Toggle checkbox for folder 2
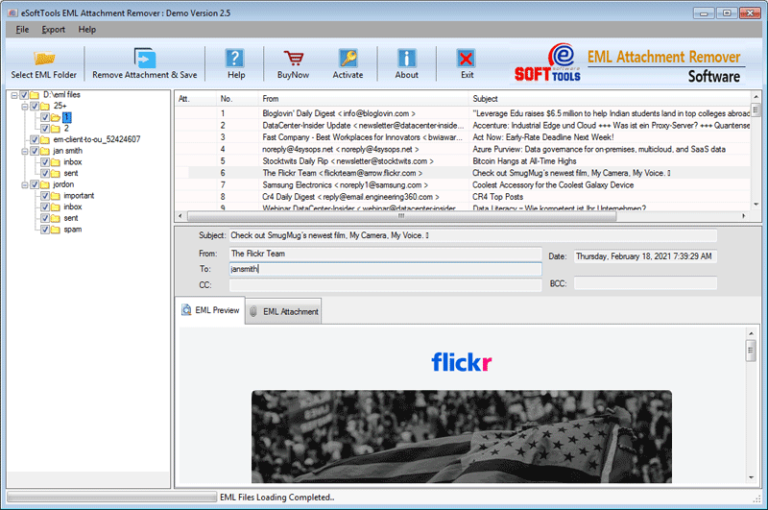Viewport: 768px width, 510px height. pos(45,128)
